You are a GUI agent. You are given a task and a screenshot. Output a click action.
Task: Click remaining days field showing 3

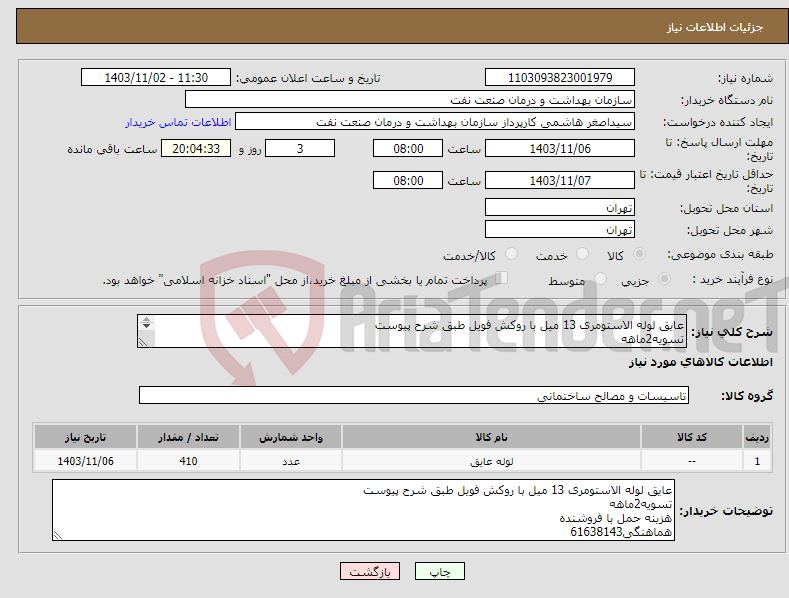pyautogui.click(x=300, y=148)
